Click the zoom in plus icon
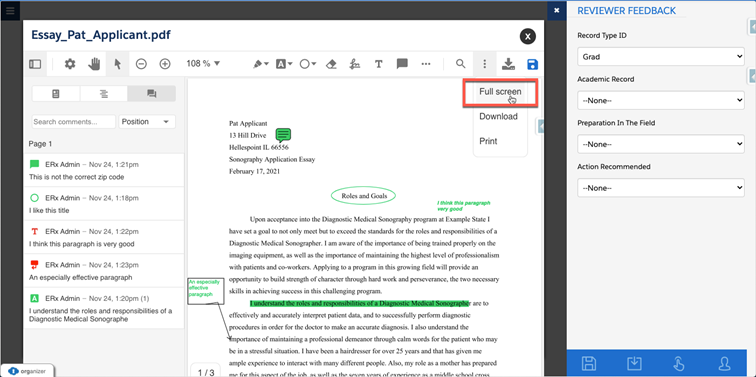The image size is (756, 377). (x=165, y=64)
